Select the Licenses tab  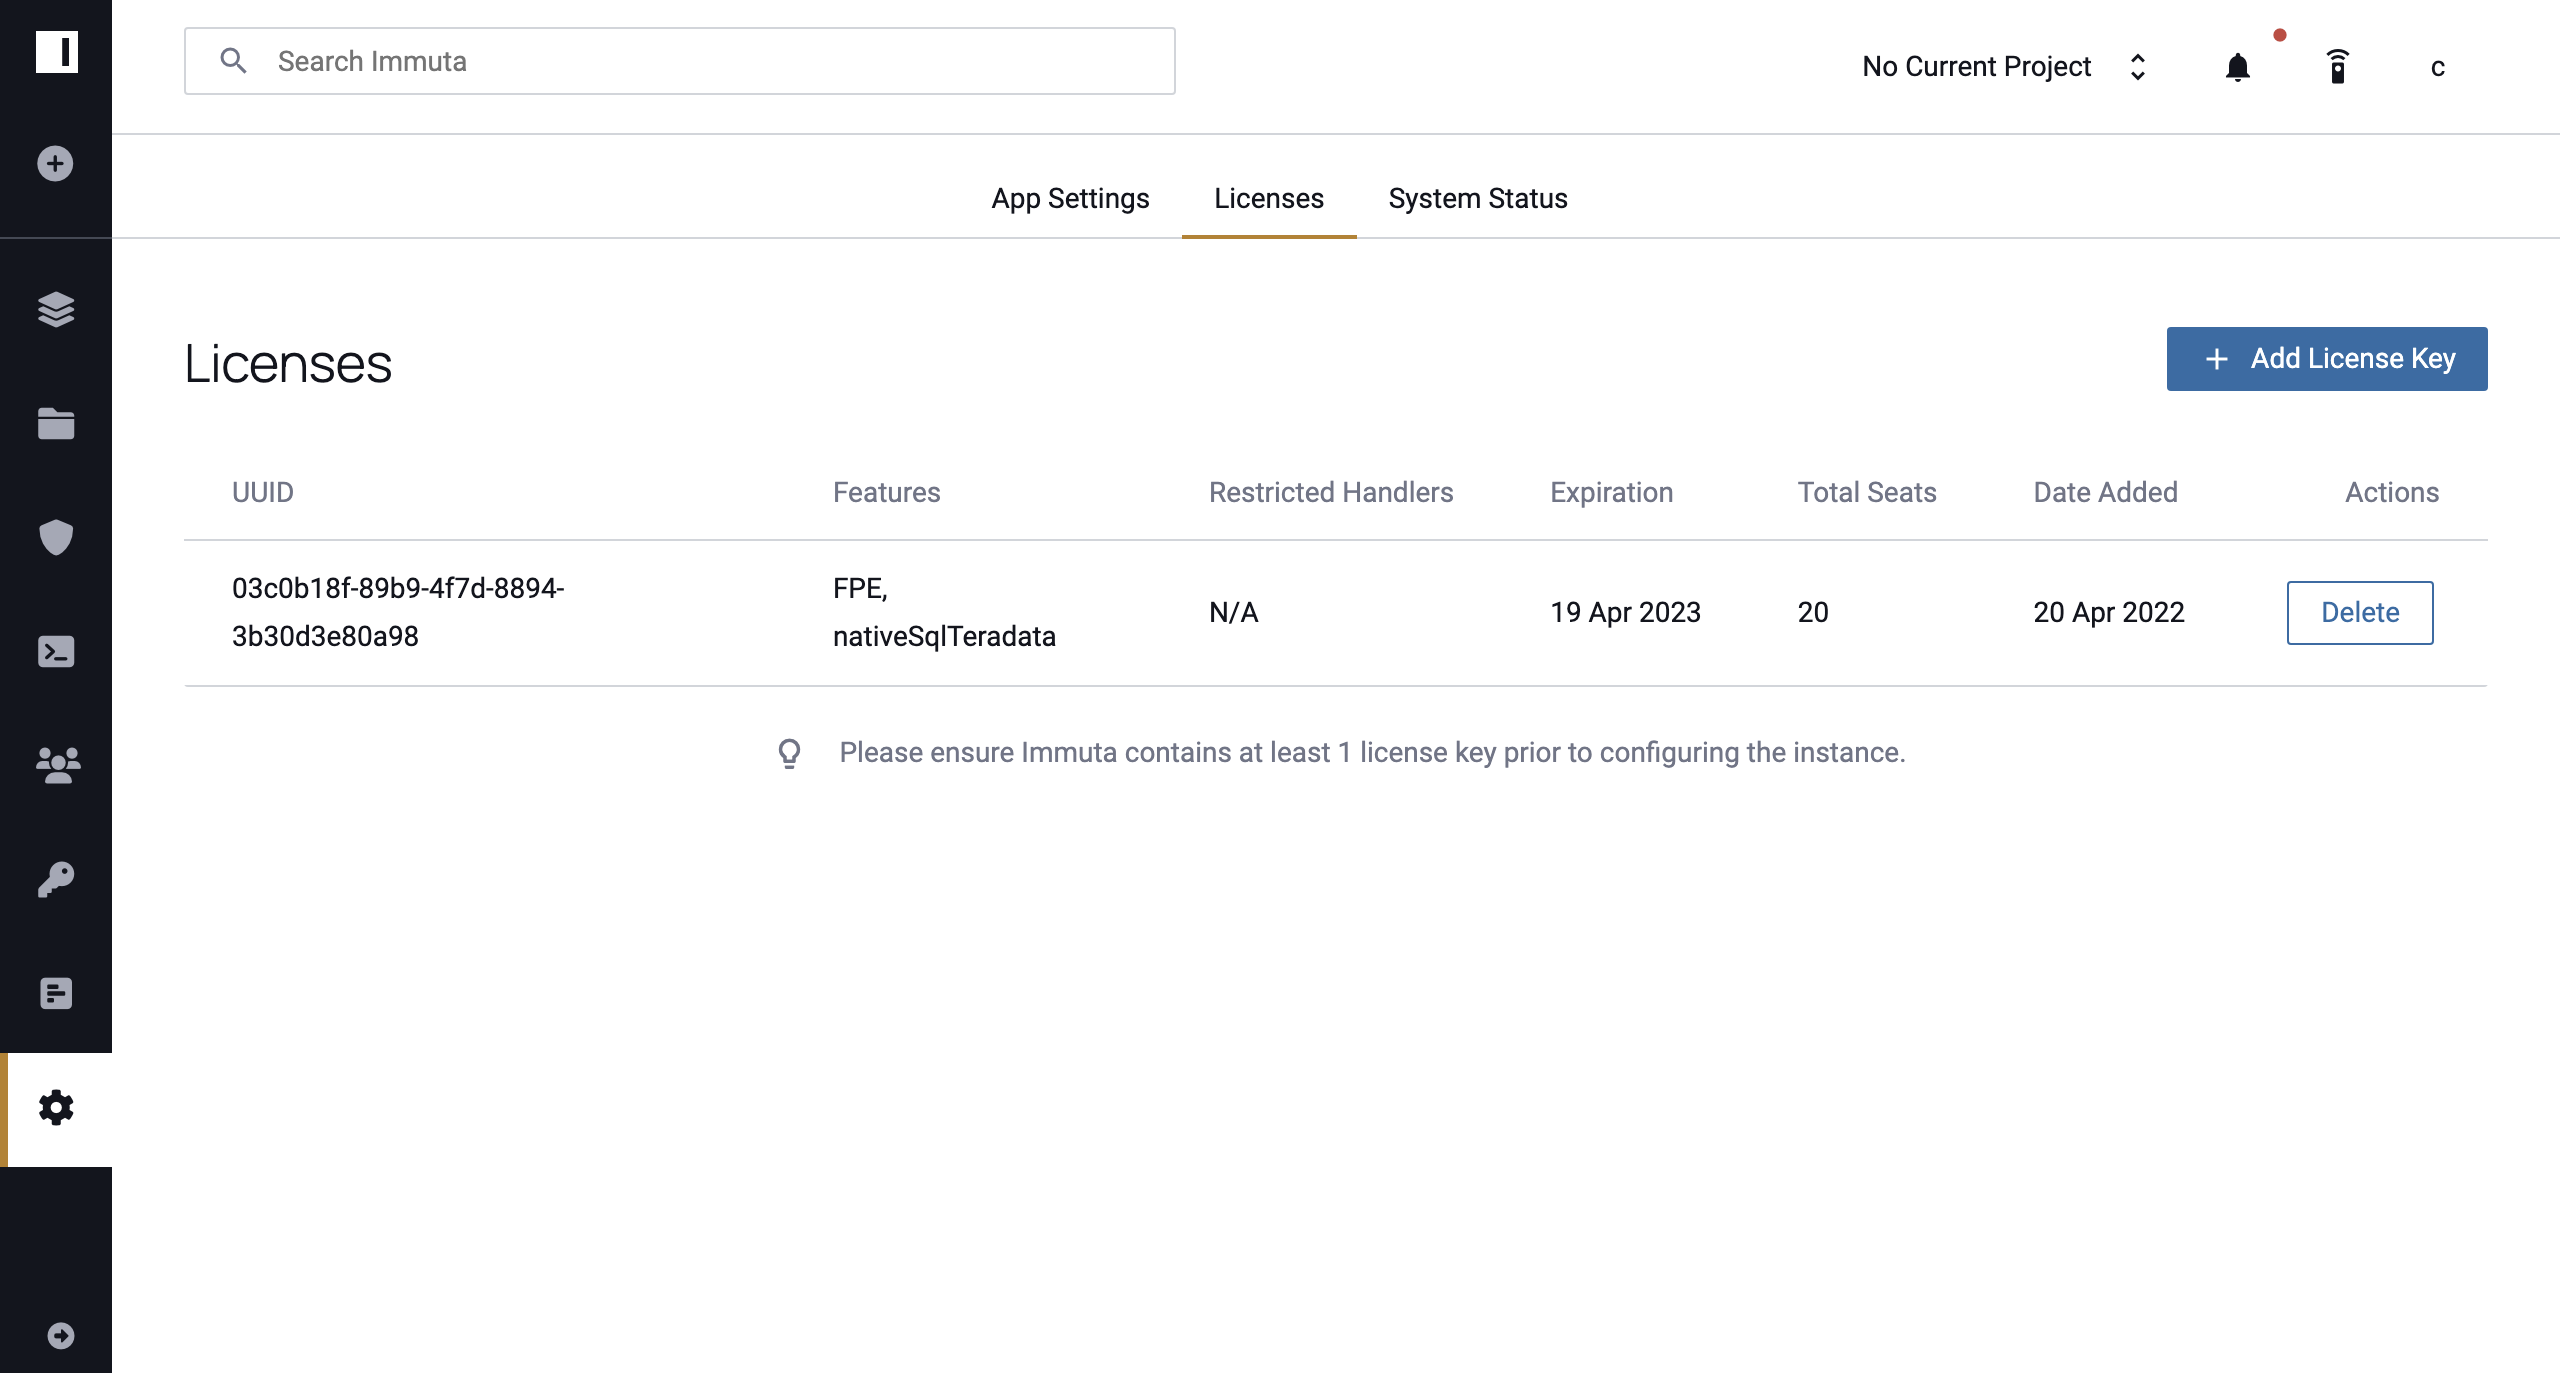[x=1269, y=198]
